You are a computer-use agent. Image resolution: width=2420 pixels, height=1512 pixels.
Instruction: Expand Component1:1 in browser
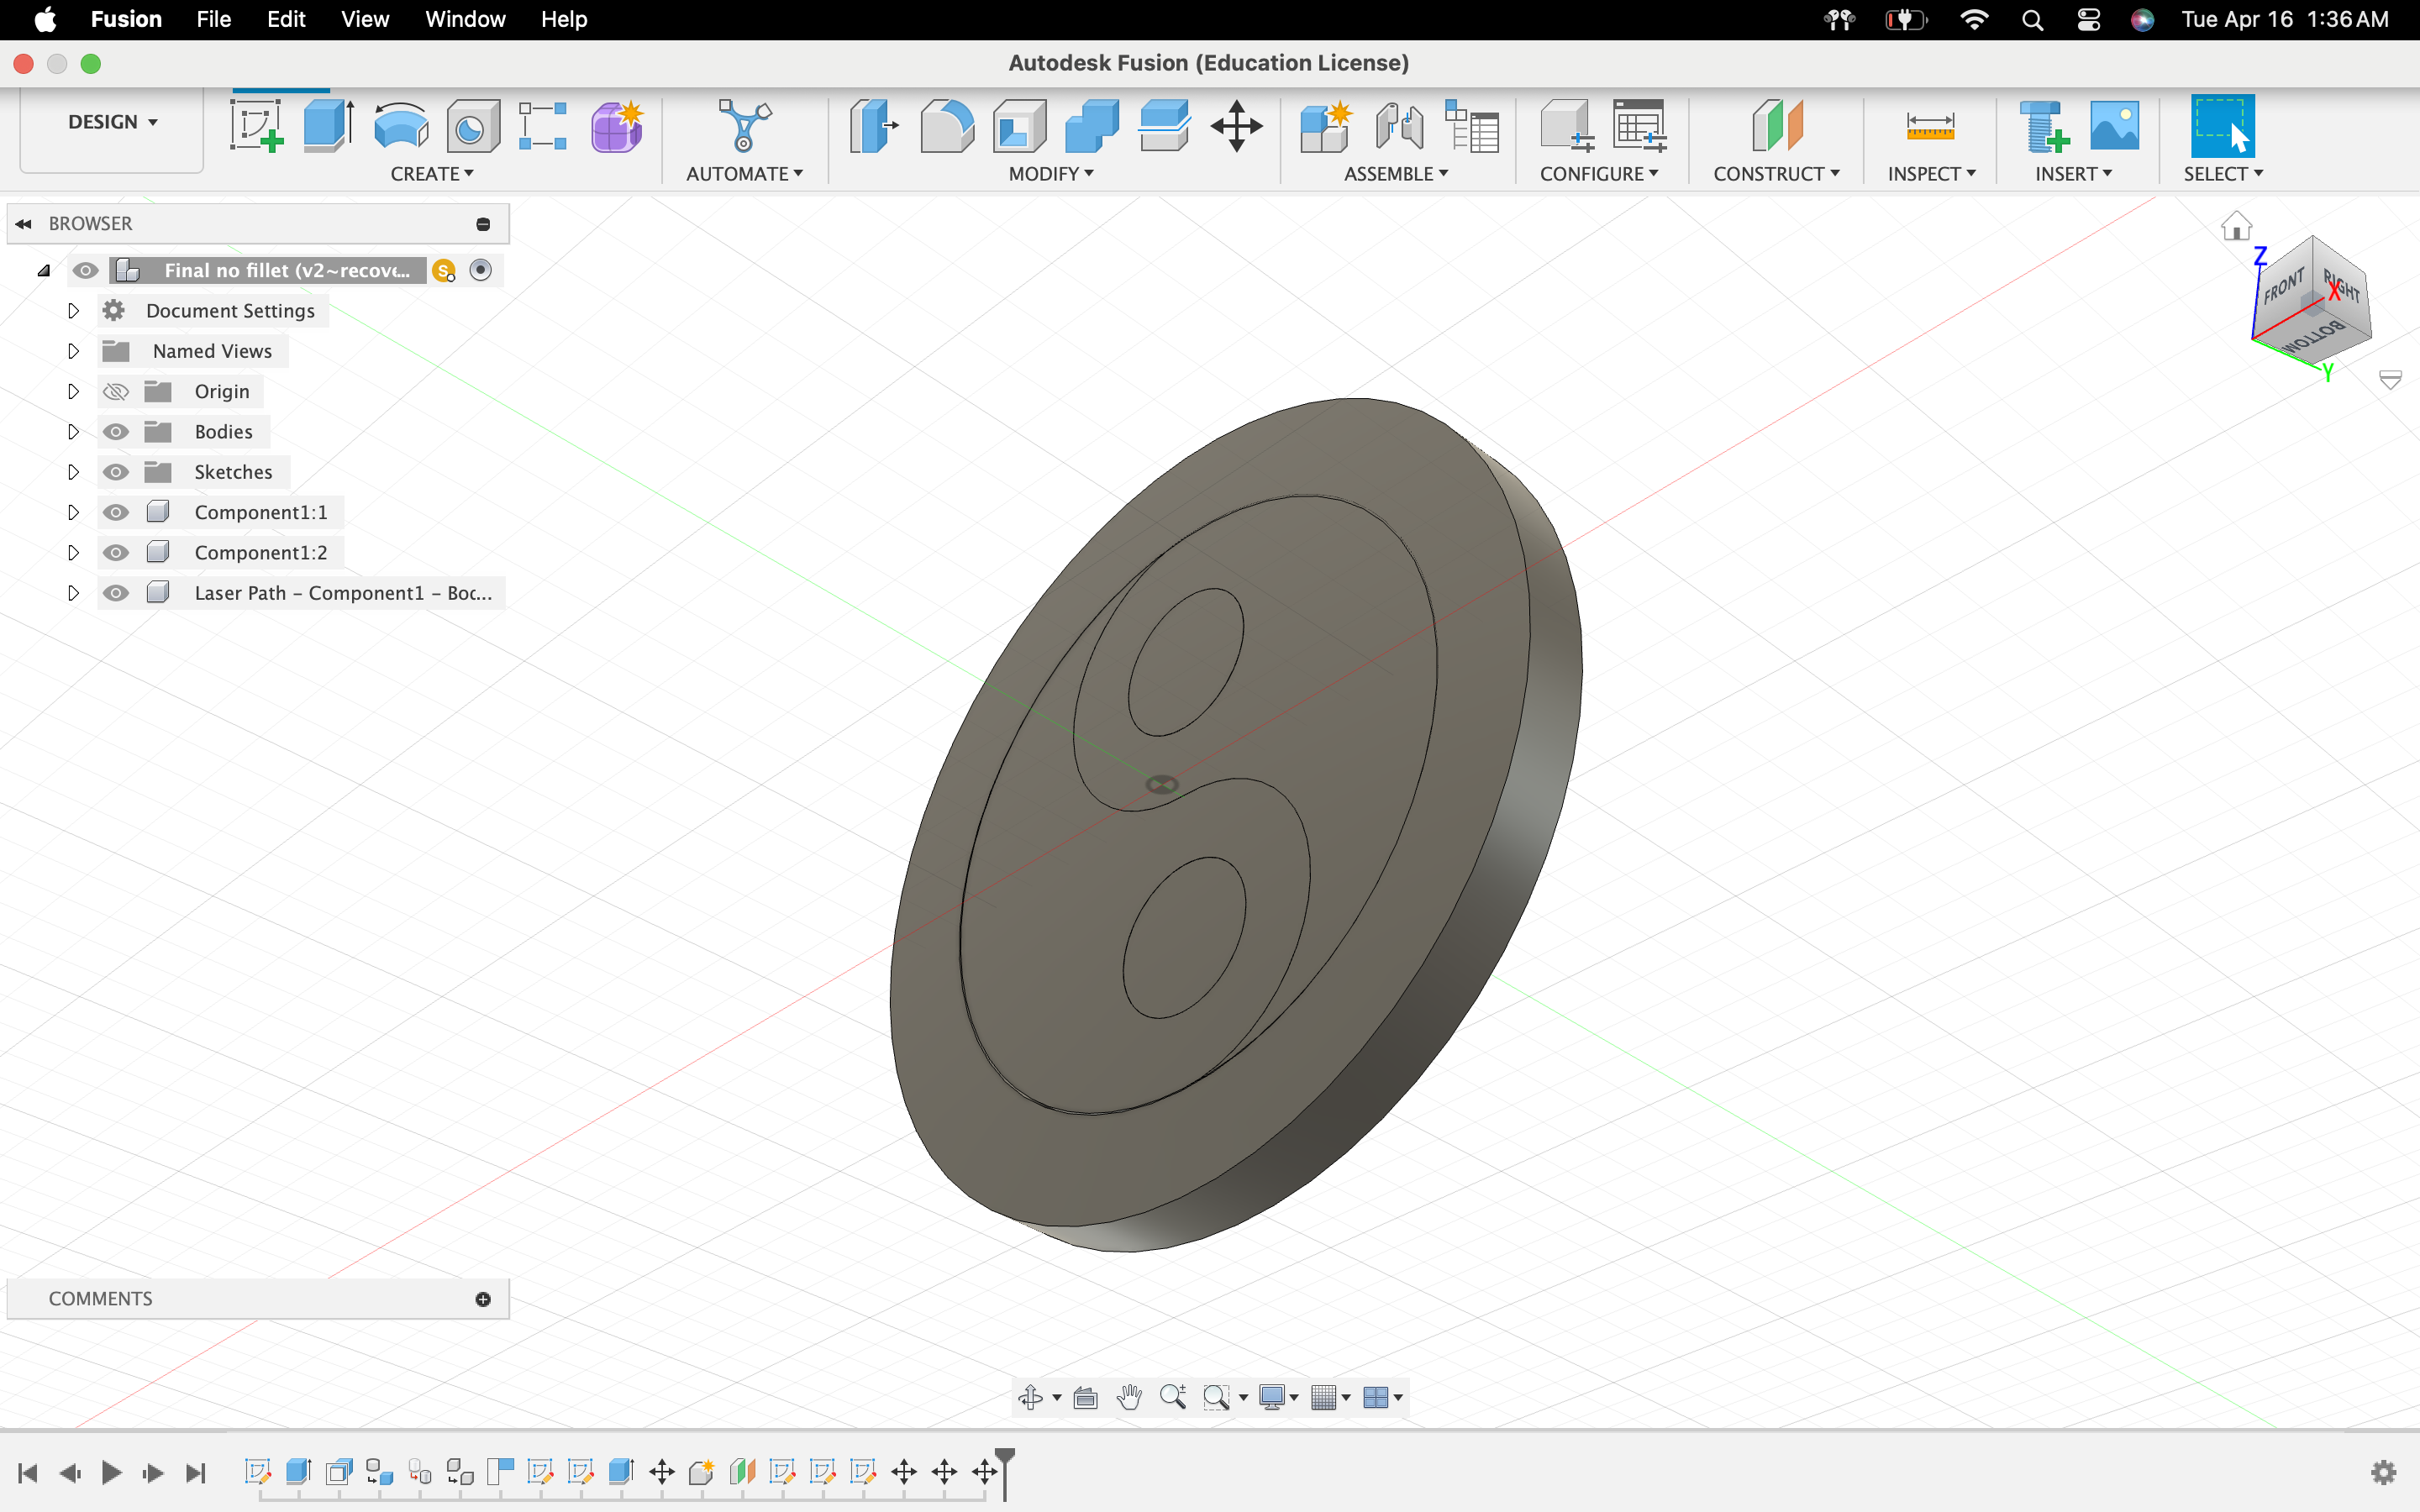coord(73,512)
